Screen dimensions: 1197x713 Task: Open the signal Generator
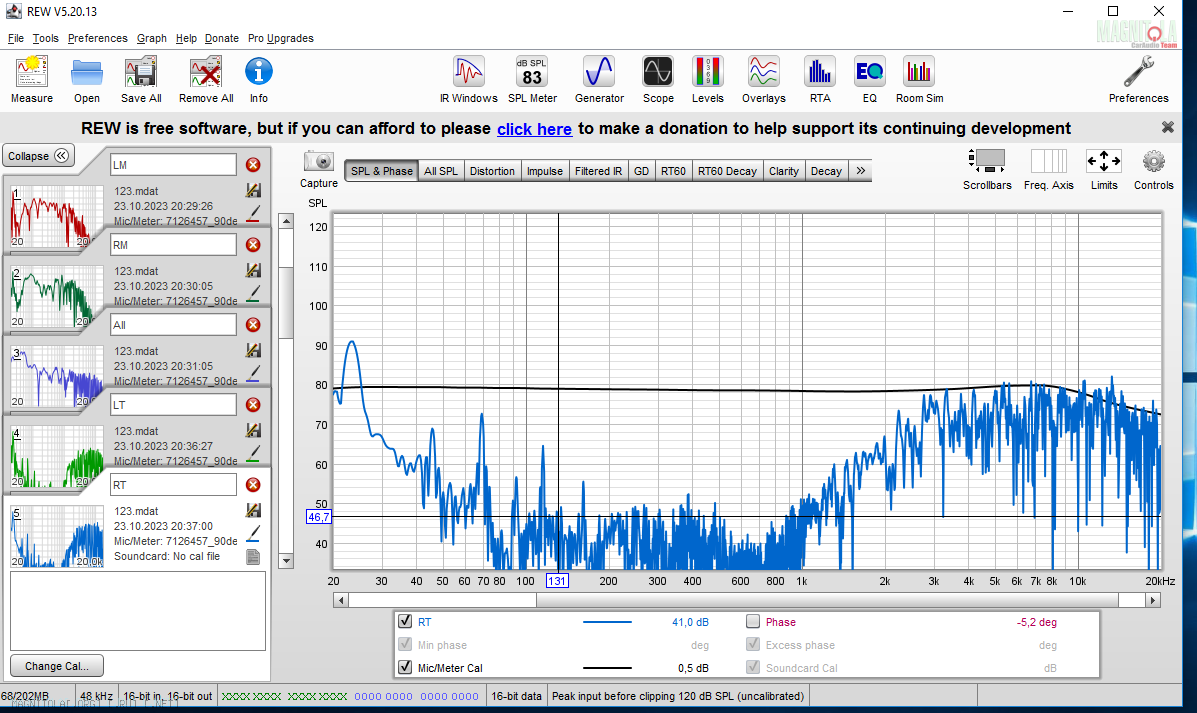click(599, 79)
